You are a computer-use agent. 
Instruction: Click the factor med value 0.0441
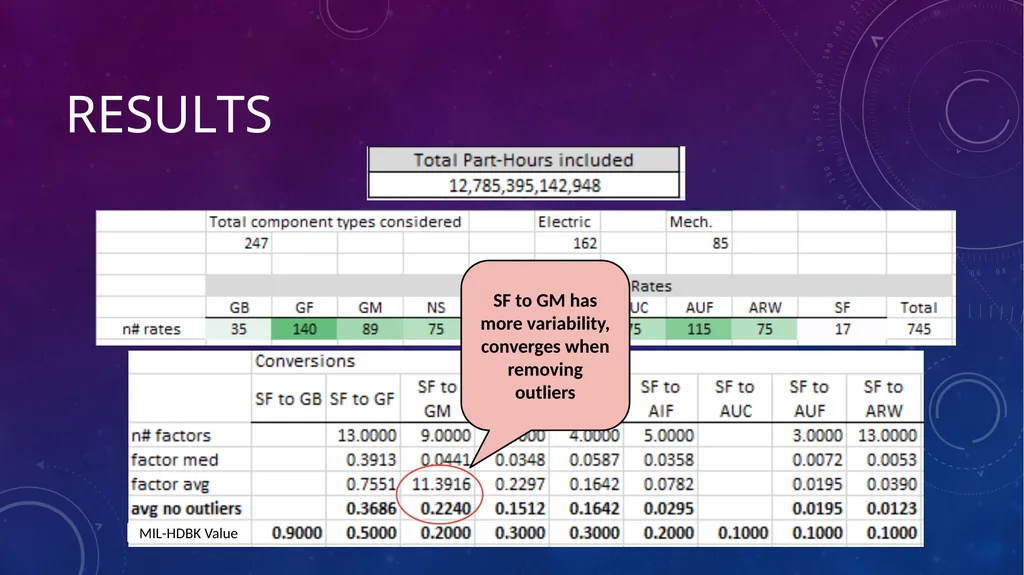(x=445, y=460)
